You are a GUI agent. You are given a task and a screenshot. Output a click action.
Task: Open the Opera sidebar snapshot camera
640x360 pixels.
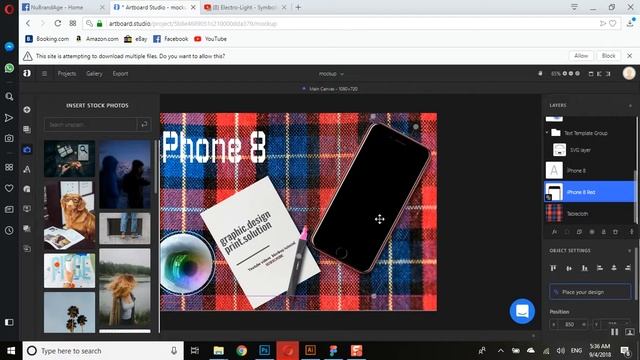(x=9, y=138)
